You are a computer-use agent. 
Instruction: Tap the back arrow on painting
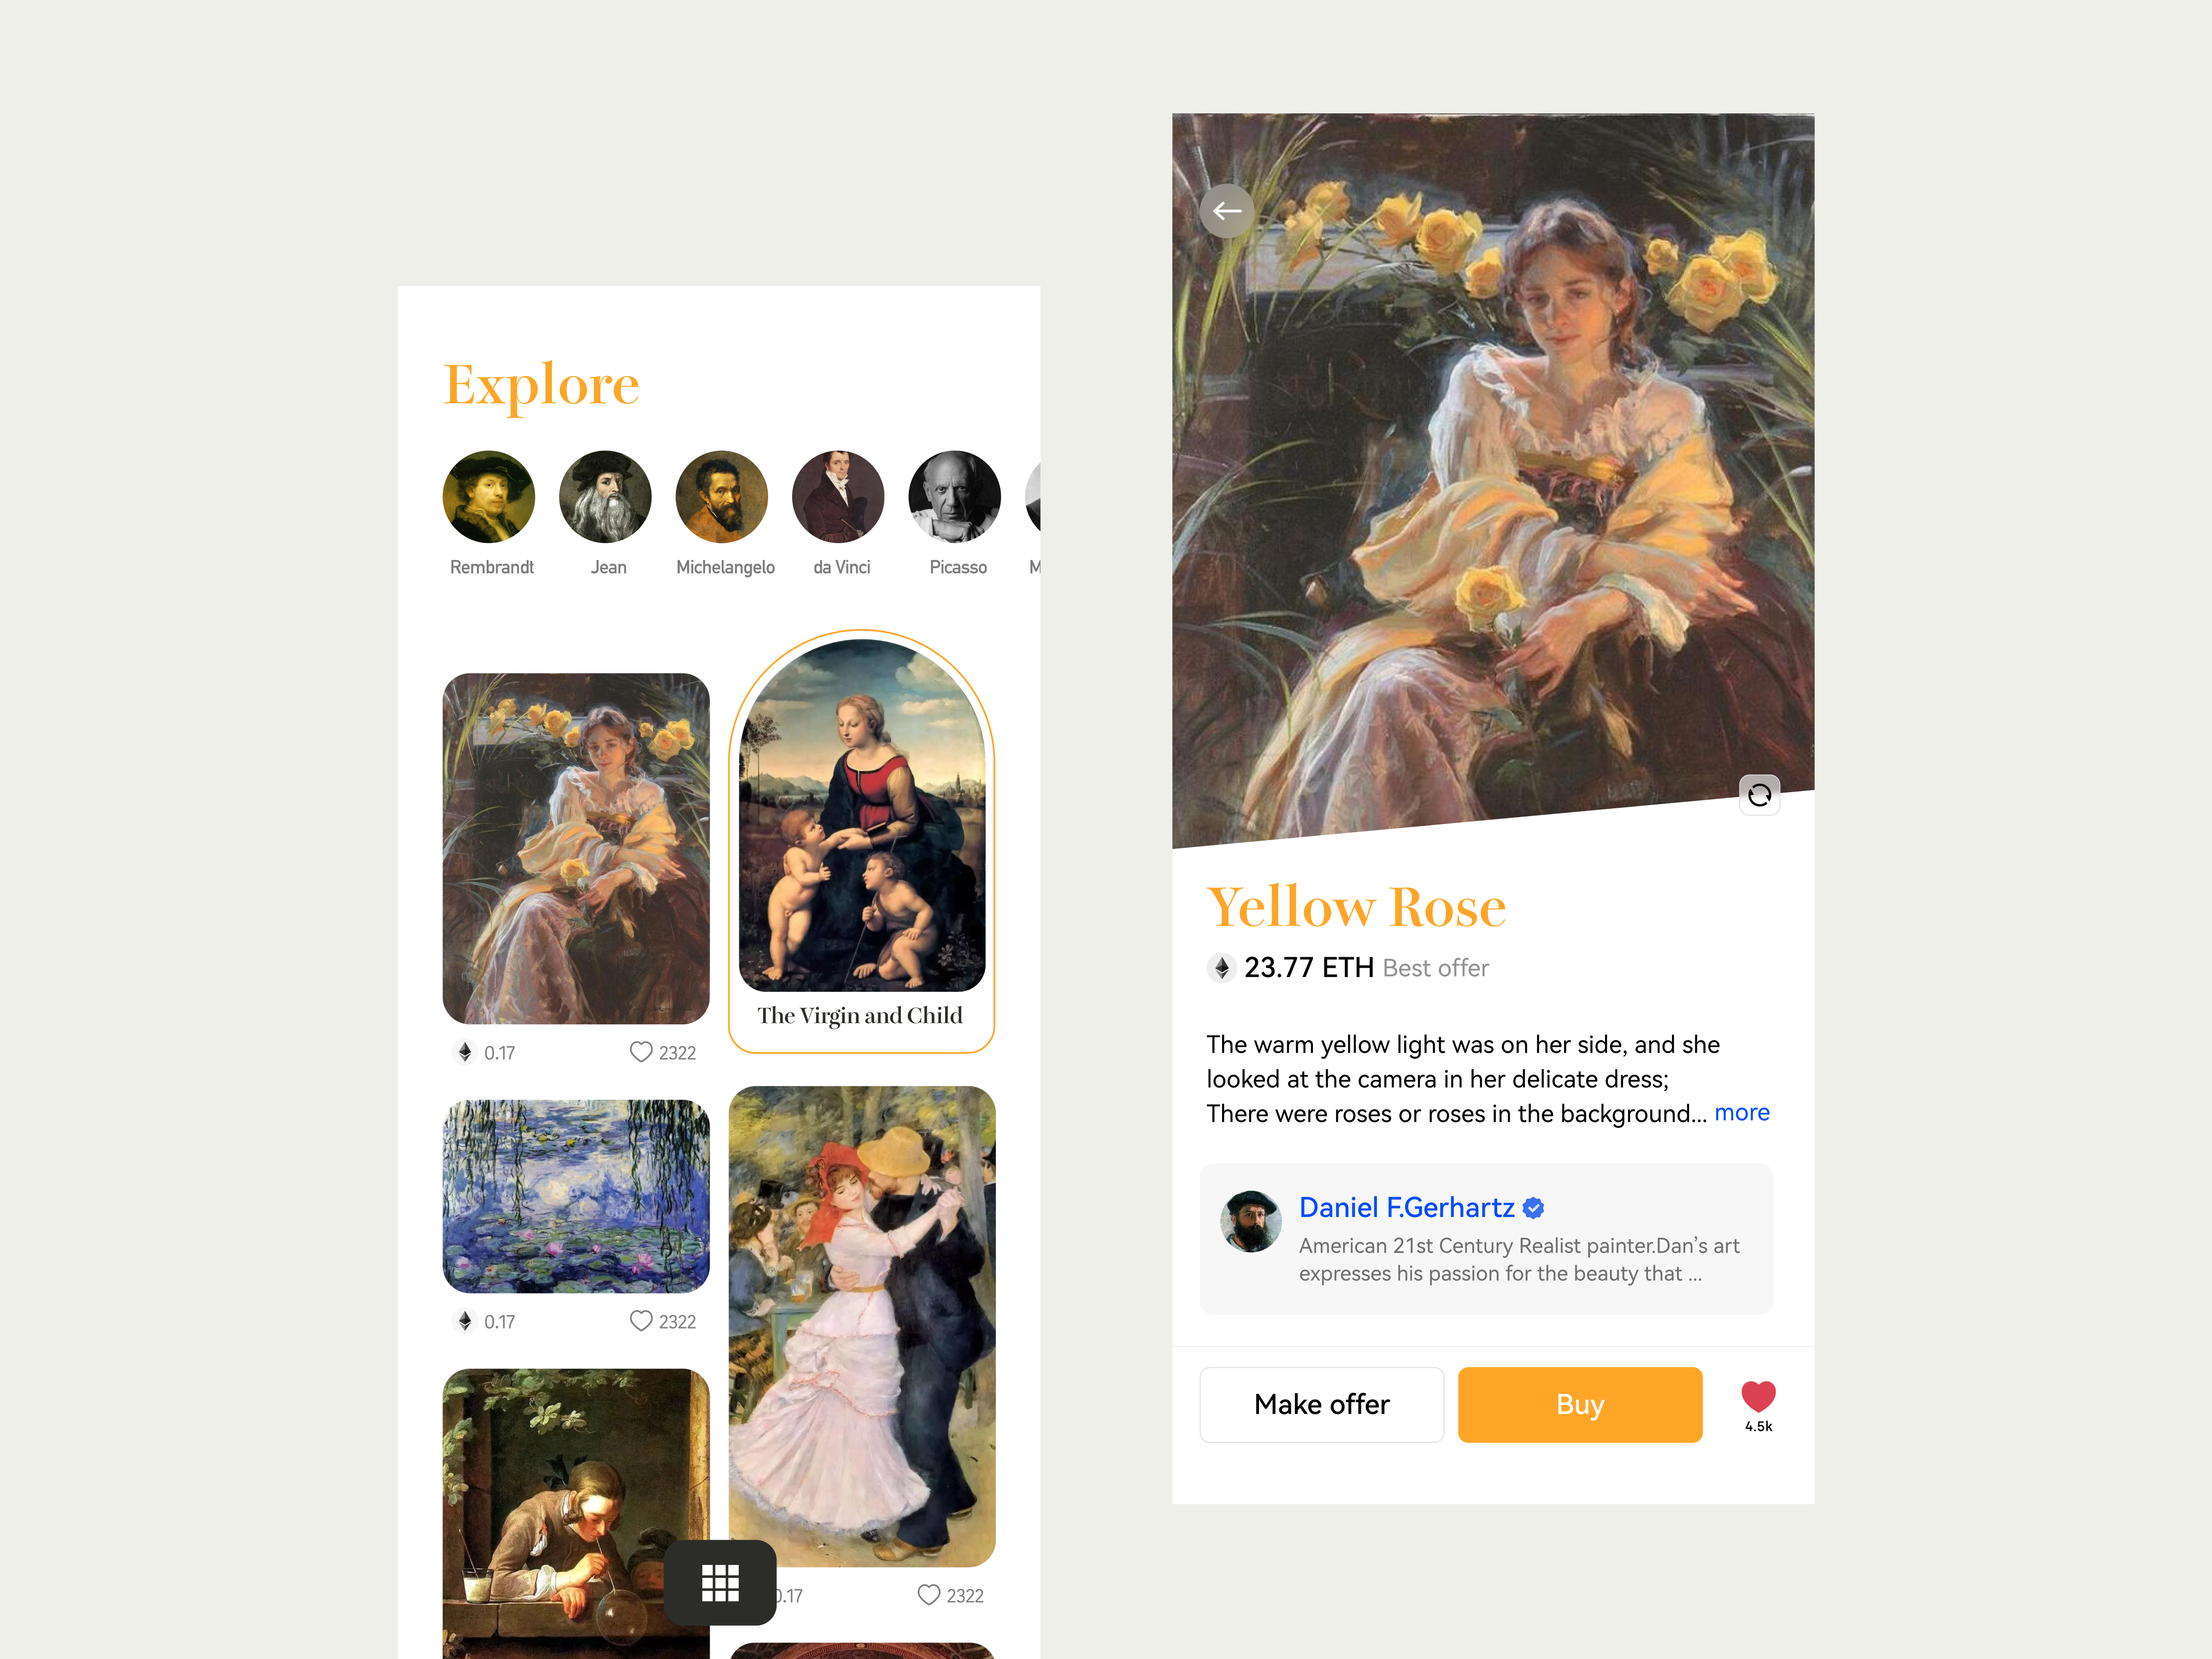point(1227,211)
